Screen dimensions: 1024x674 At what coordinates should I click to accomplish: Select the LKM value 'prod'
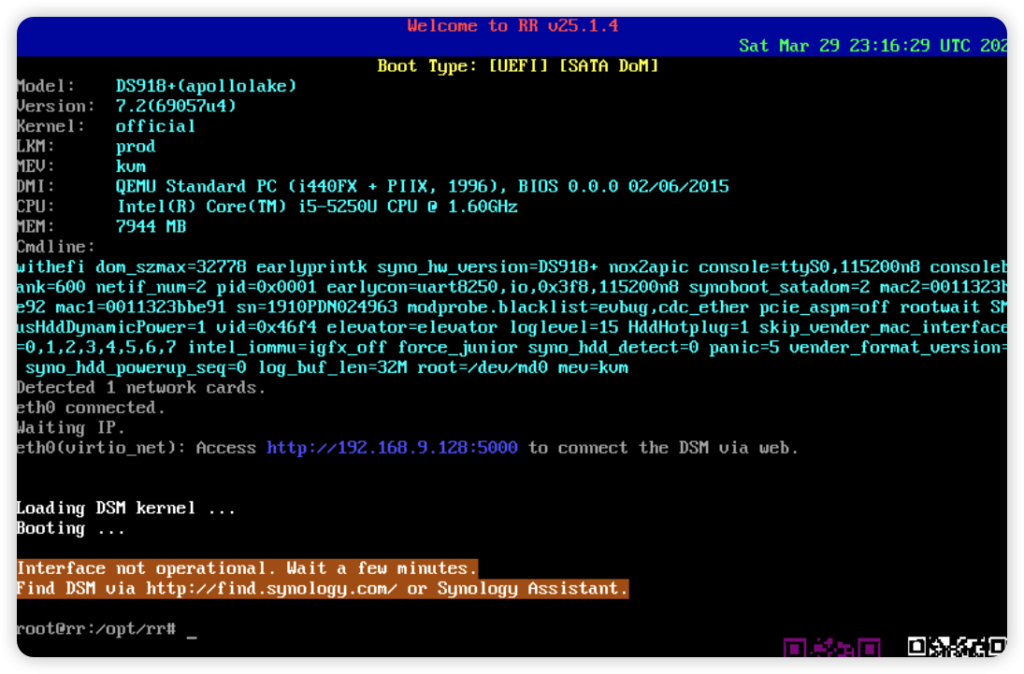135,146
